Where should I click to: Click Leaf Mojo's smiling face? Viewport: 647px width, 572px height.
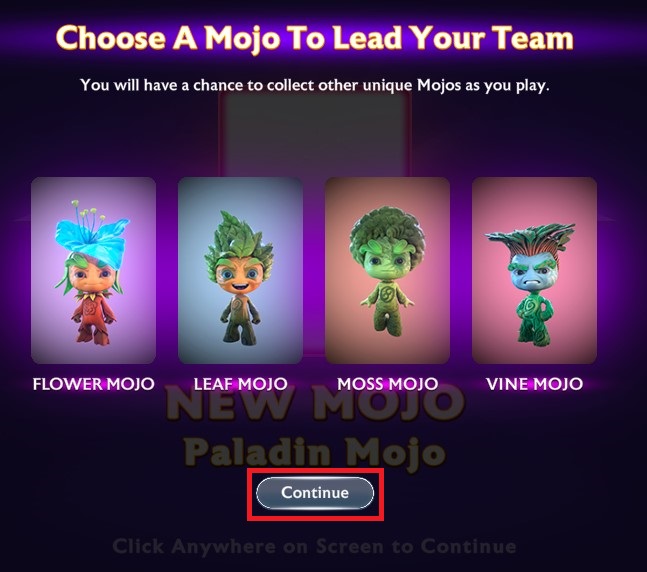click(239, 277)
